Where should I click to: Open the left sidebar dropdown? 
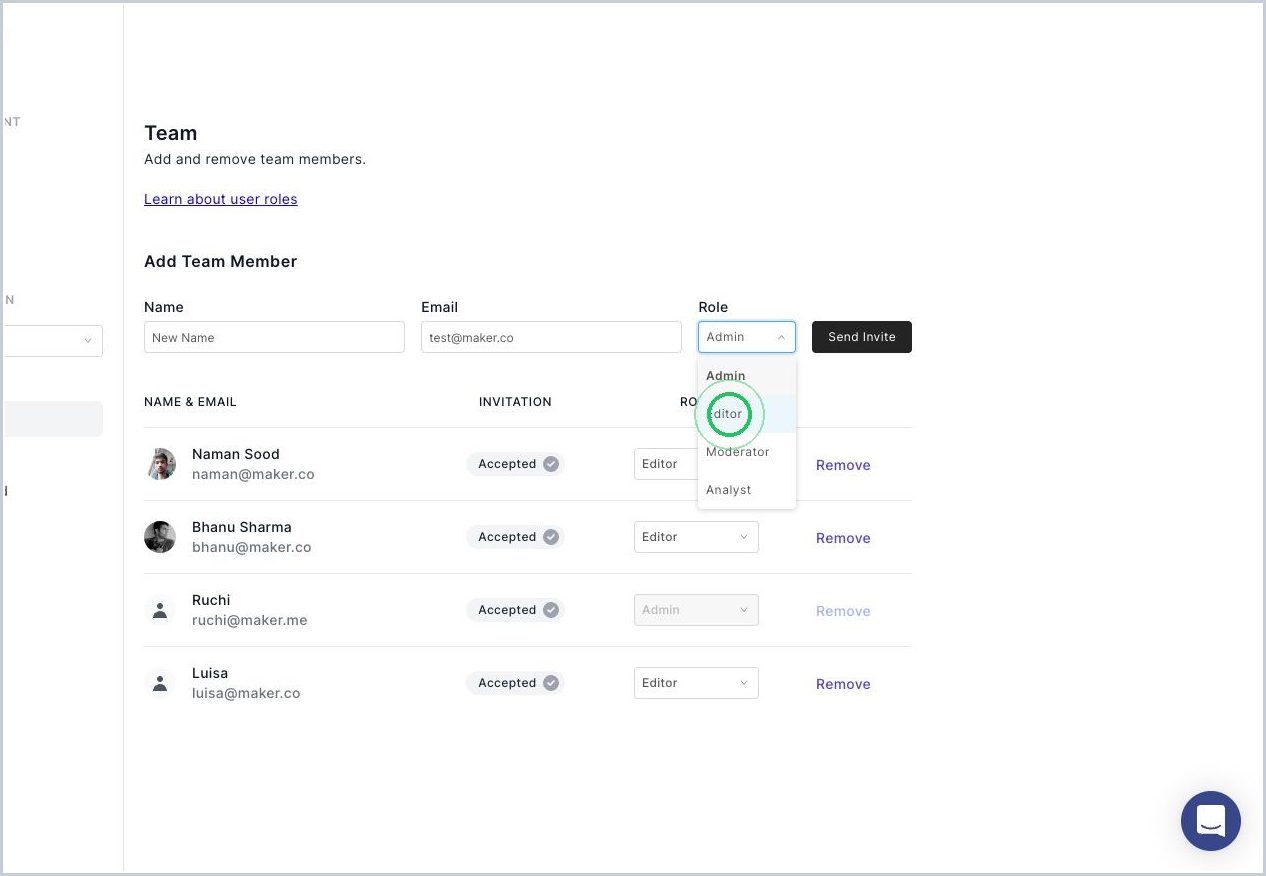tap(52, 341)
